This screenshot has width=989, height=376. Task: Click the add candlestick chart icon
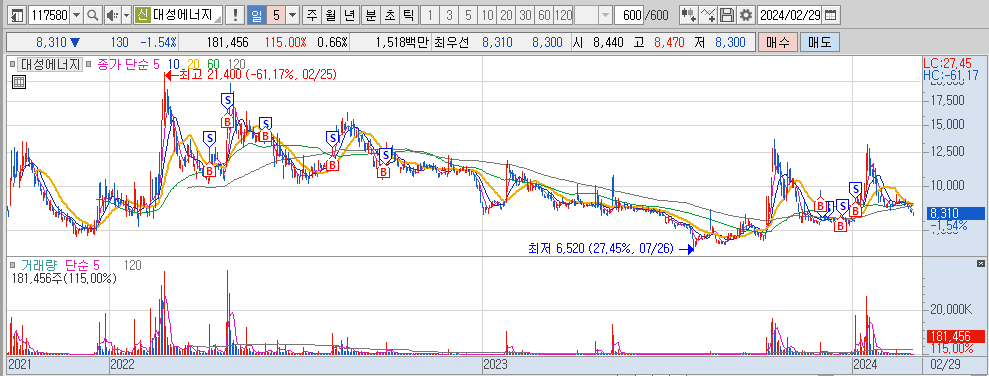pos(689,15)
